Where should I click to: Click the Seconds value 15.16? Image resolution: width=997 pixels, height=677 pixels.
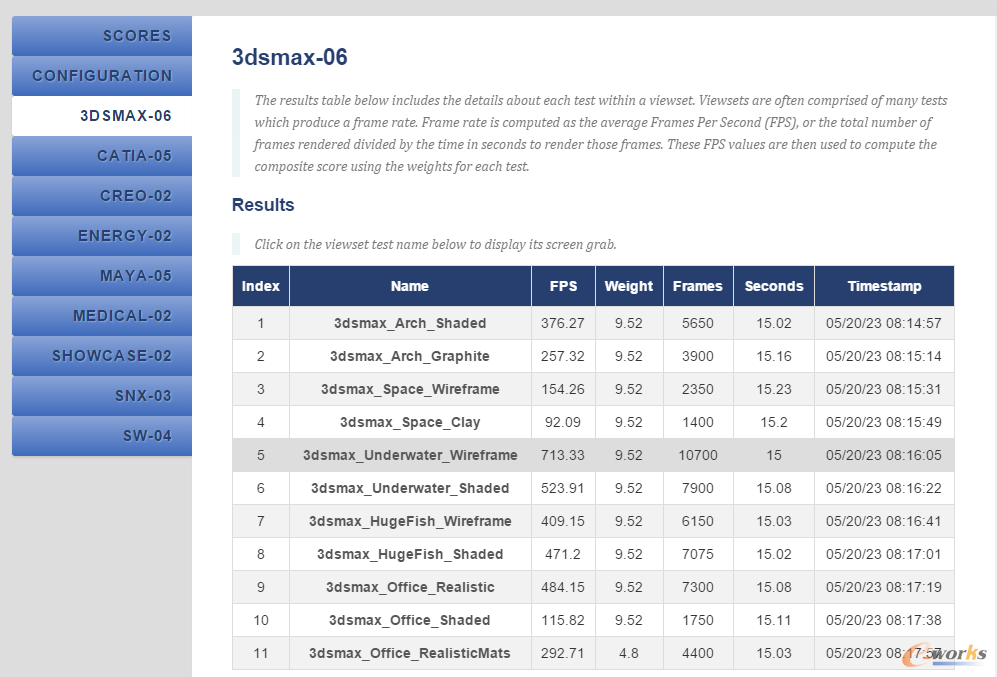tap(774, 356)
